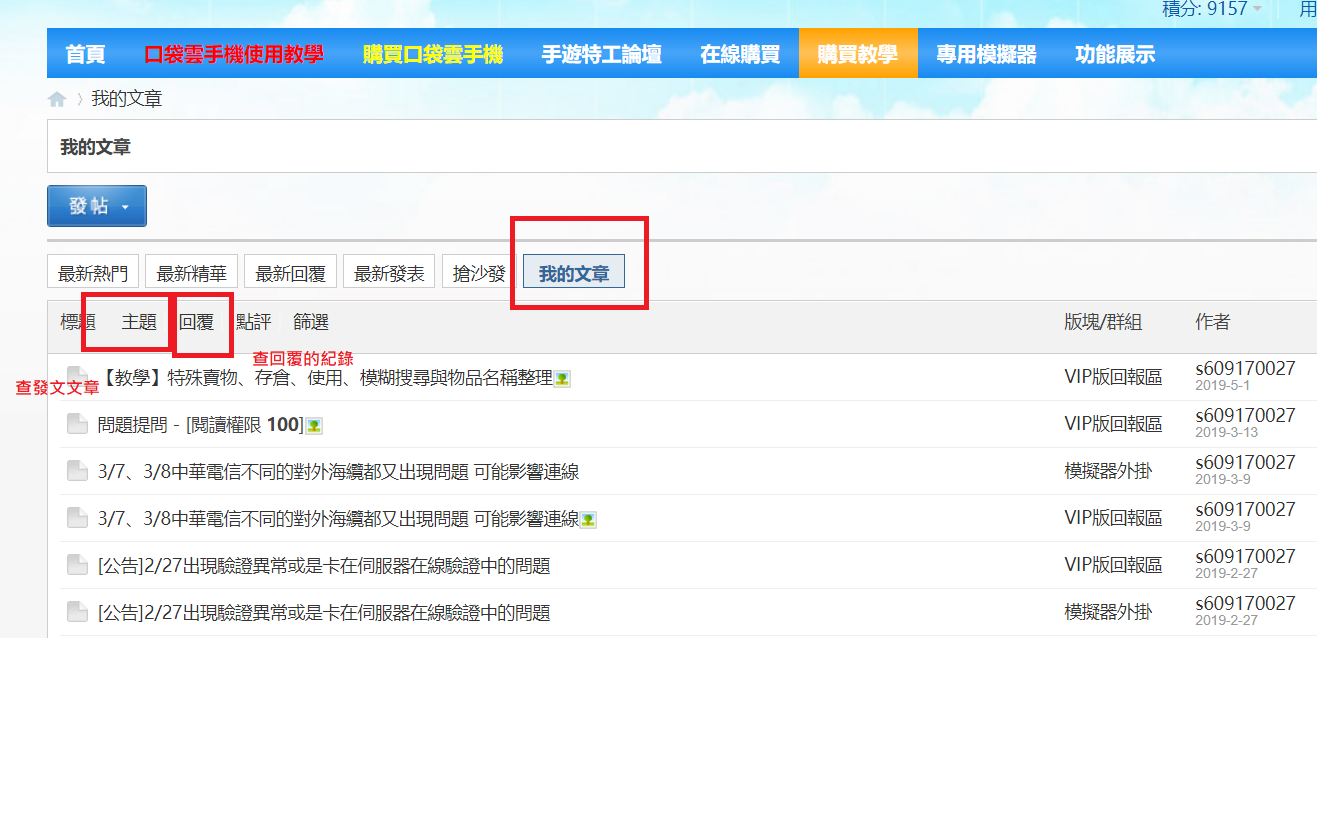
Task: Open 購買教學 in navigation bar
Action: [x=857, y=54]
